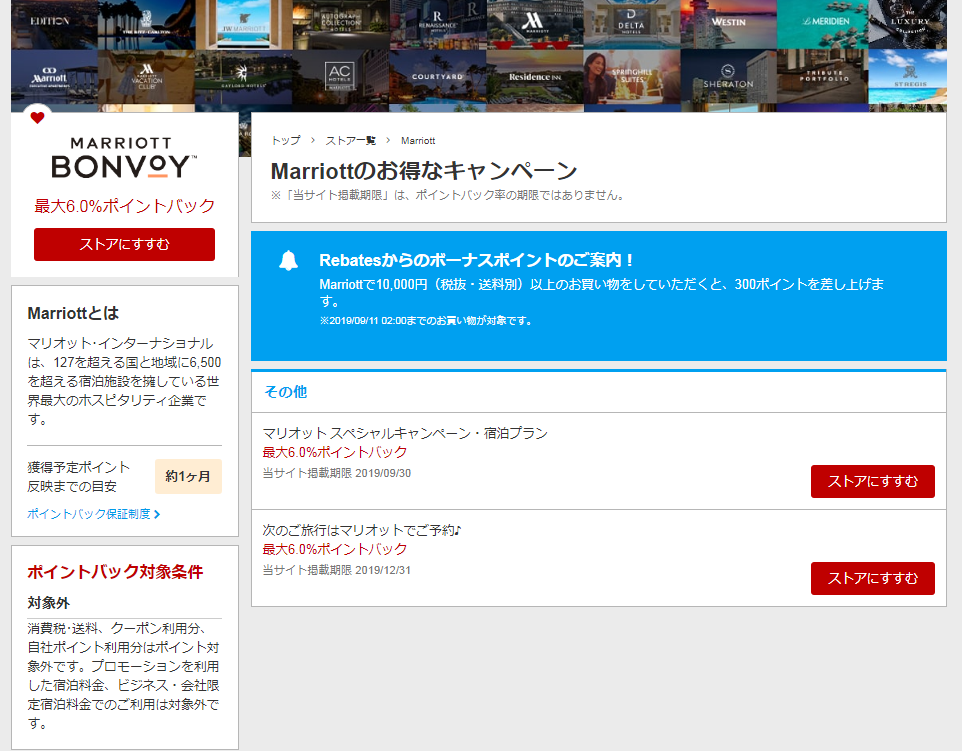This screenshot has width=962, height=751.
Task: Click the Luxury Collection brand tile
Action: coord(908,25)
